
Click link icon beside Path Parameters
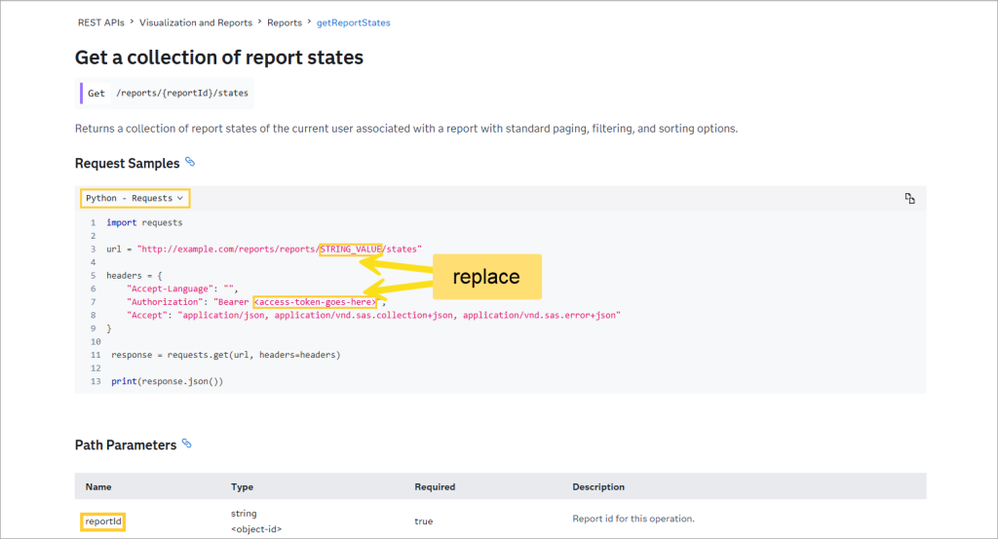coord(187,444)
